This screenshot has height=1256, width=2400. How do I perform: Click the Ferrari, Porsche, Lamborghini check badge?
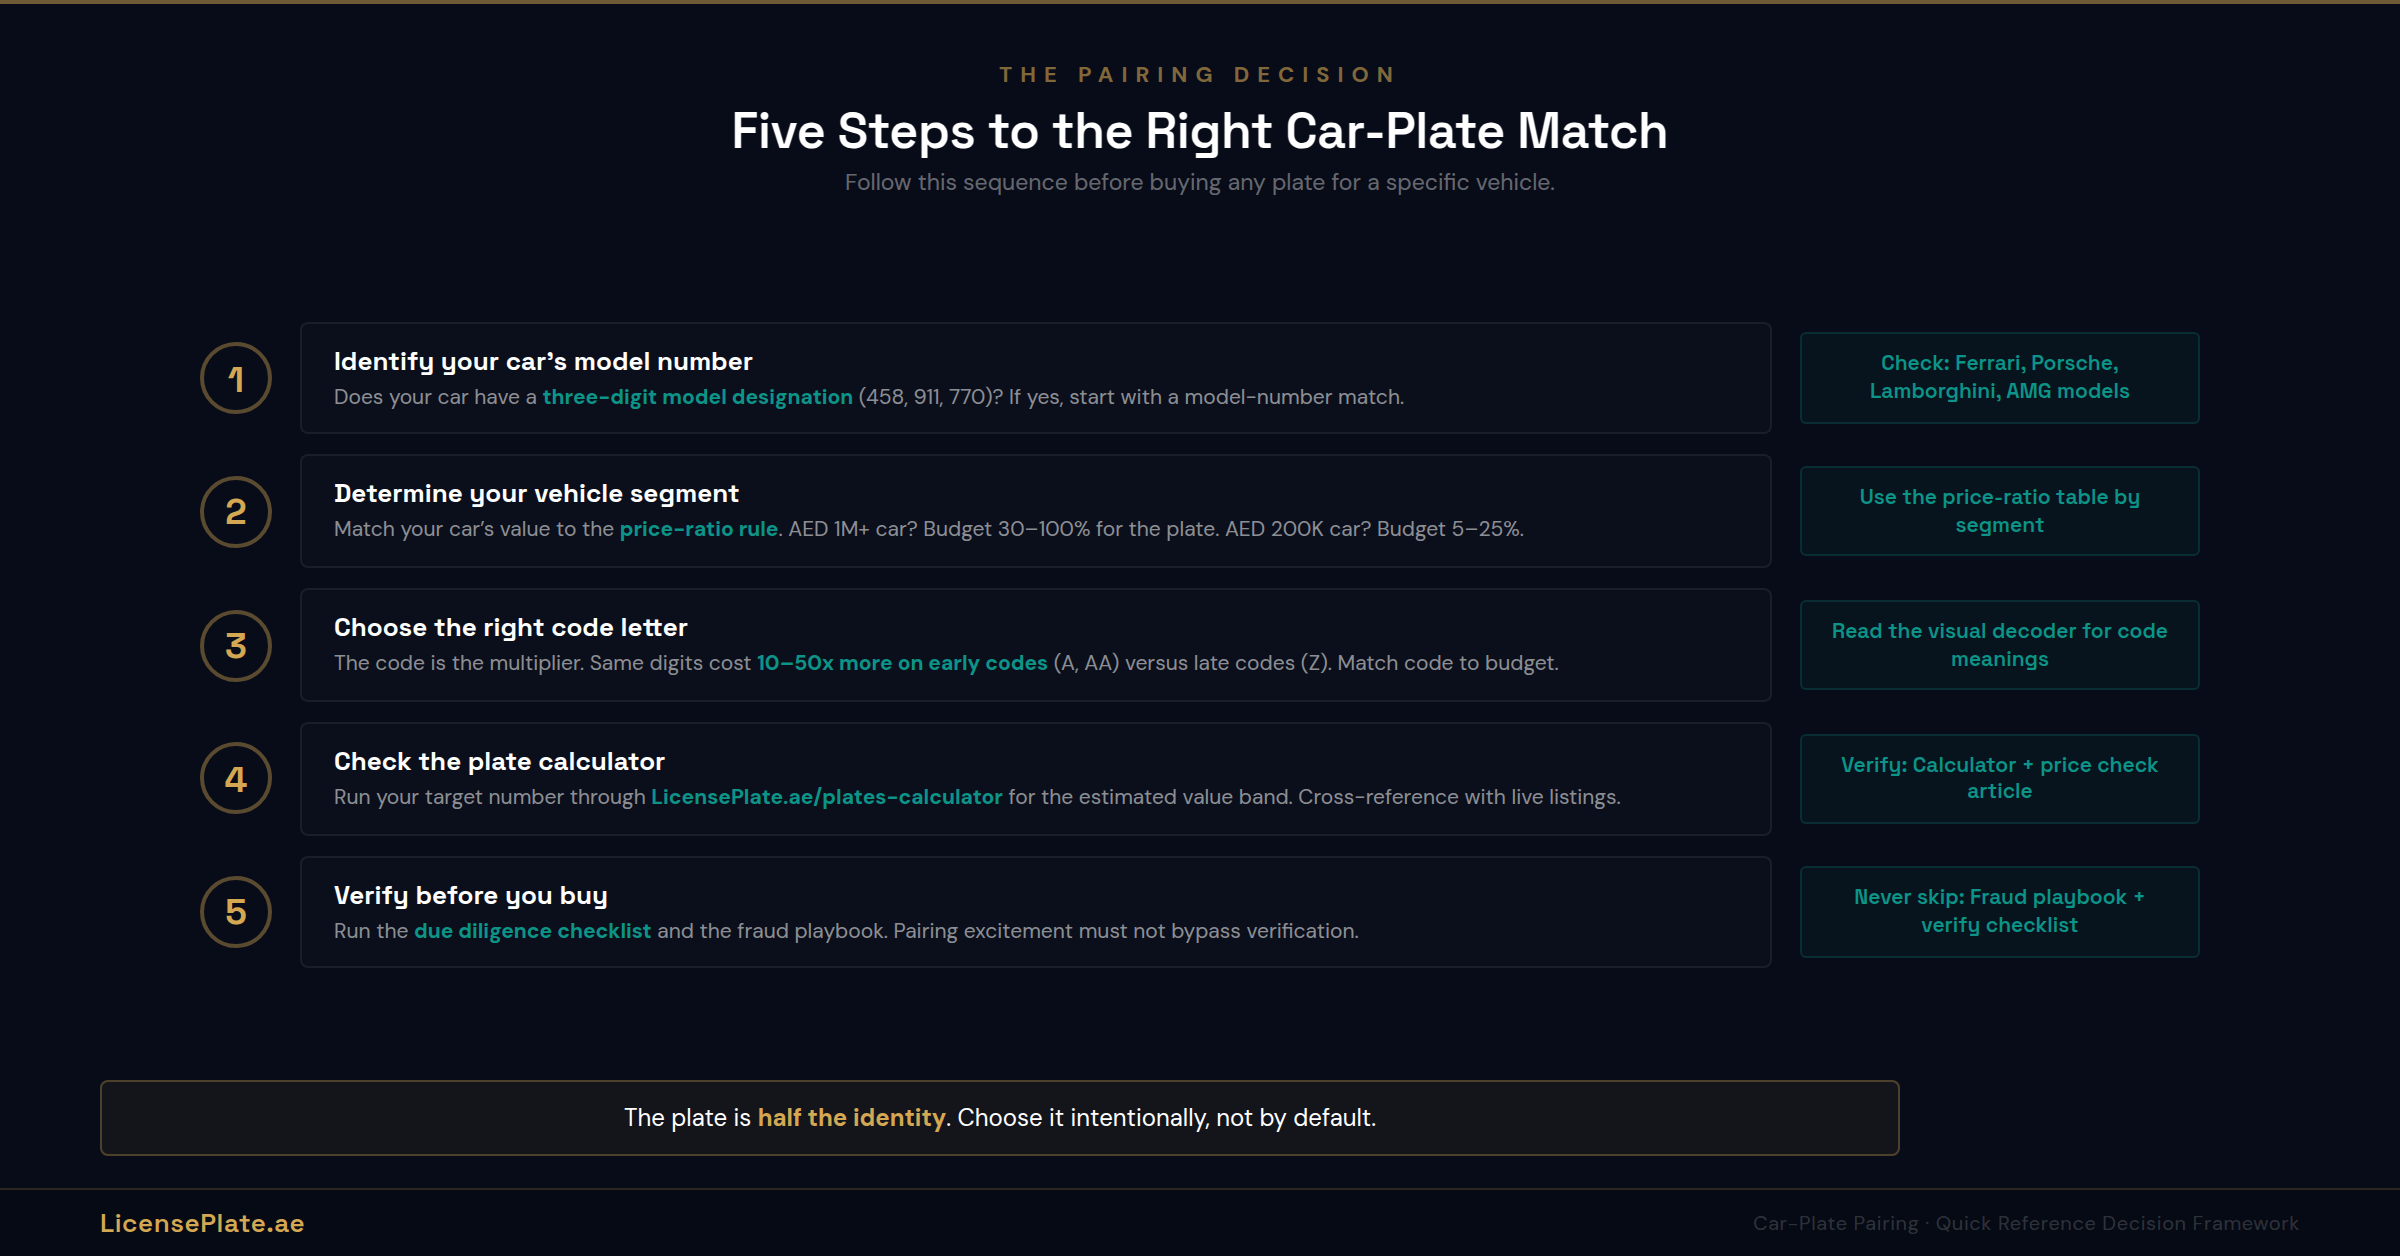pyautogui.click(x=1998, y=377)
